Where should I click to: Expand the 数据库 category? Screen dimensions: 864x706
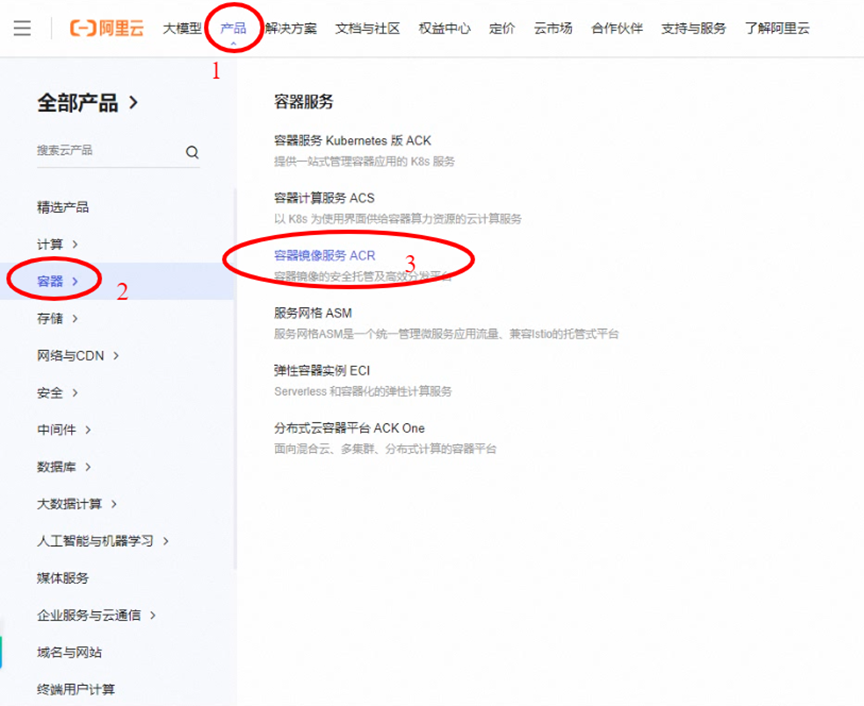(64, 467)
